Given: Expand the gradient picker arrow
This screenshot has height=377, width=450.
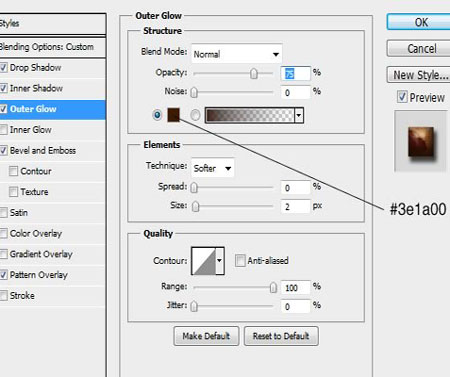Looking at the screenshot, I should 299,115.
